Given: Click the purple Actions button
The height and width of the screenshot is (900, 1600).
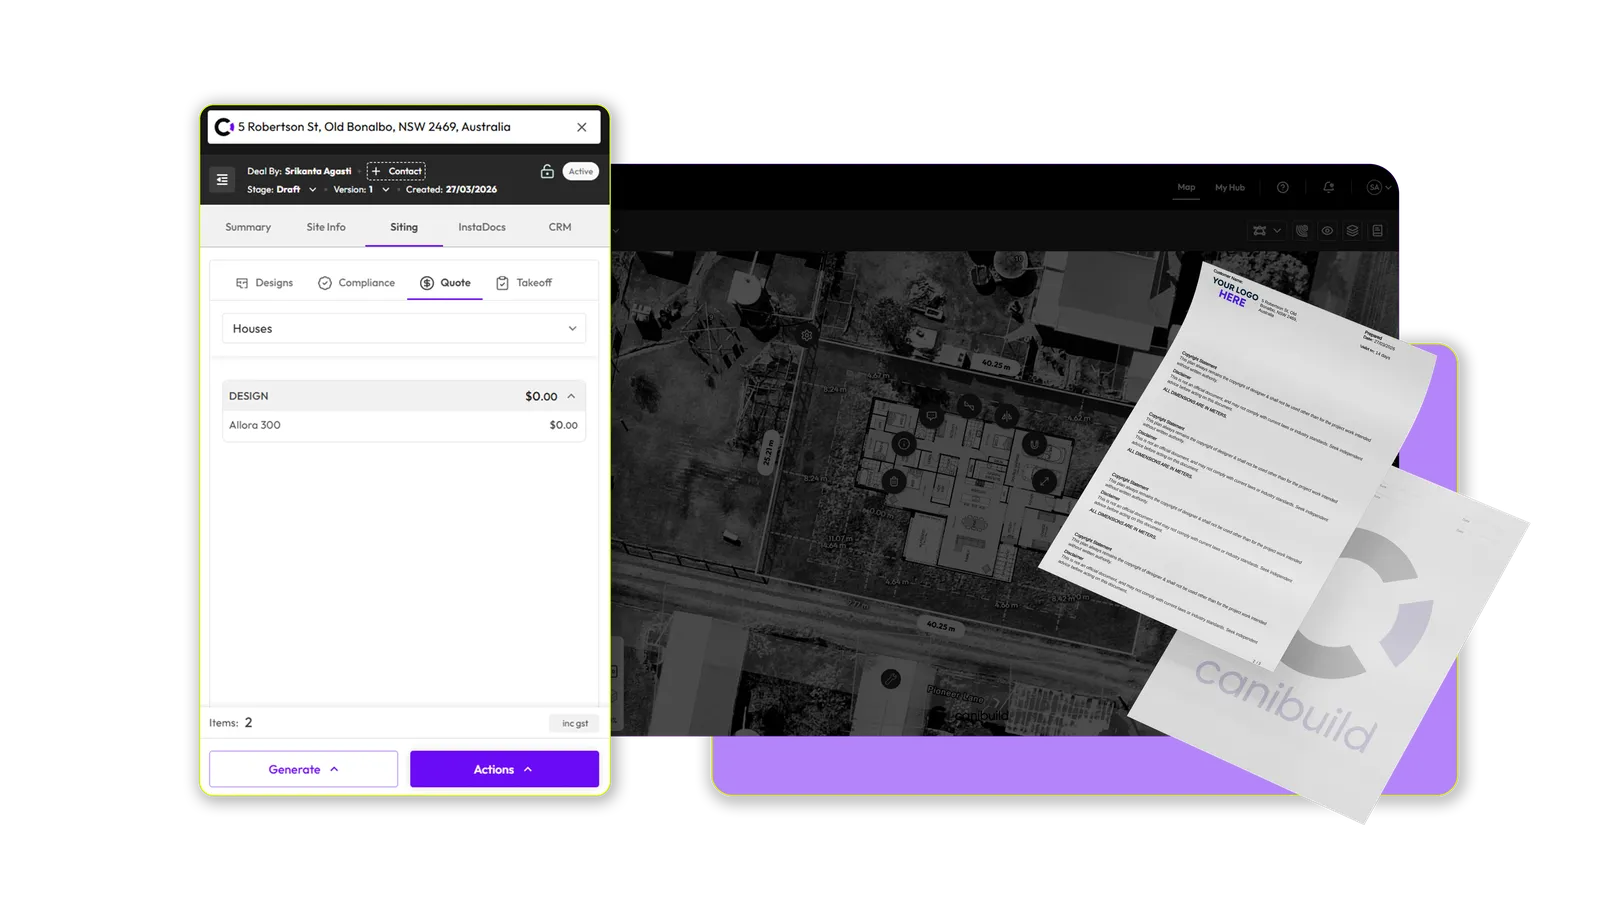Looking at the screenshot, I should pyautogui.click(x=504, y=769).
